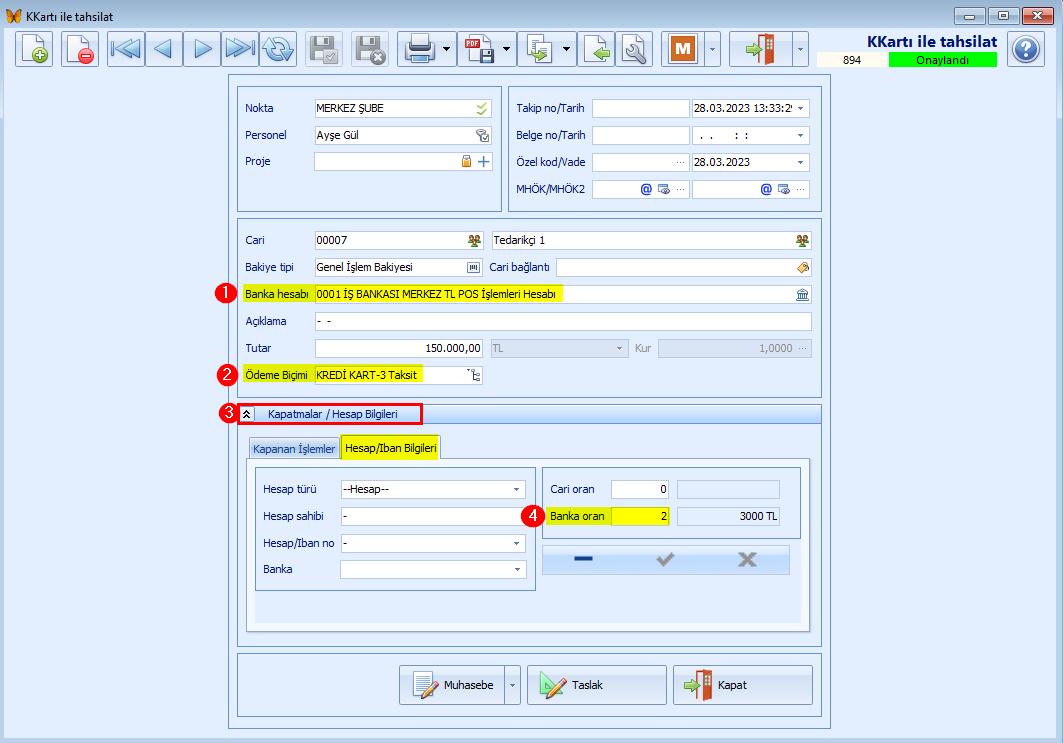Click the orange M accounting icon
Viewport: 1063px width, 743px height.
click(684, 49)
